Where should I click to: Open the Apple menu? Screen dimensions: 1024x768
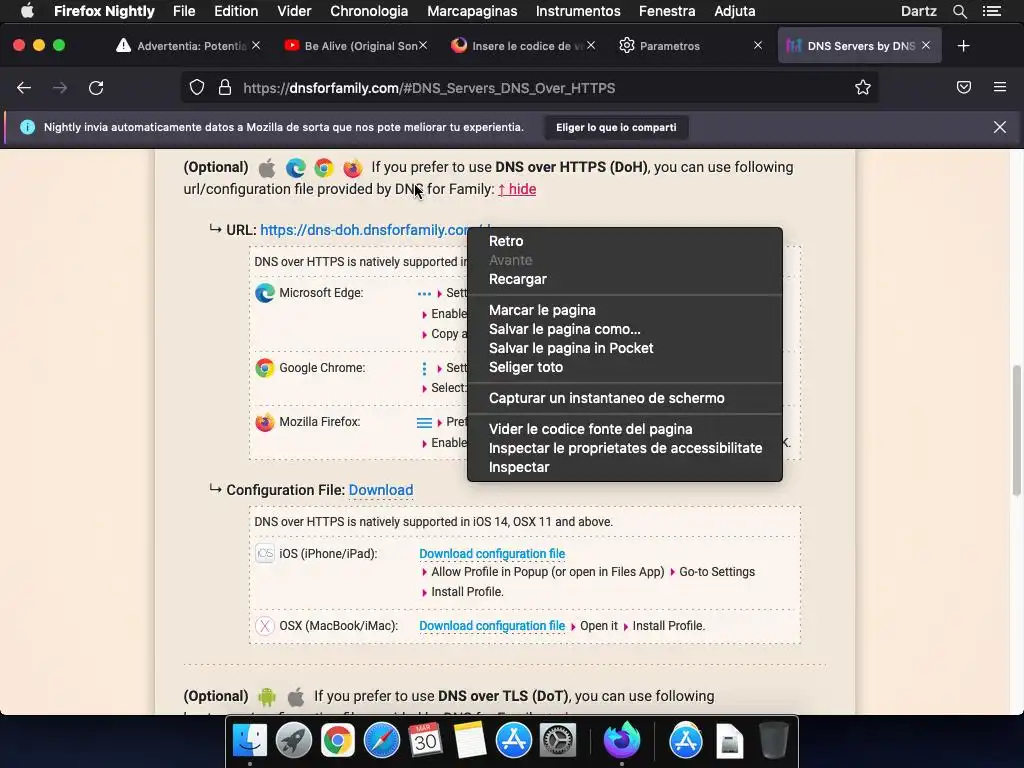point(27,11)
